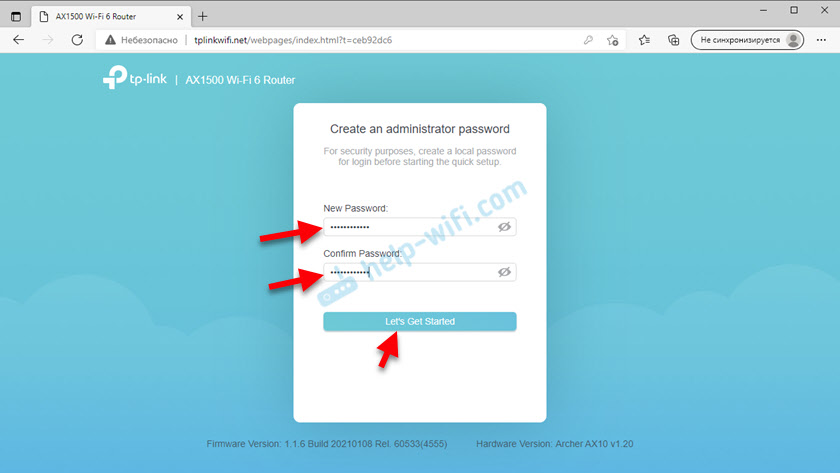Click the TP-Link logo
840x473 pixels.
point(135,78)
